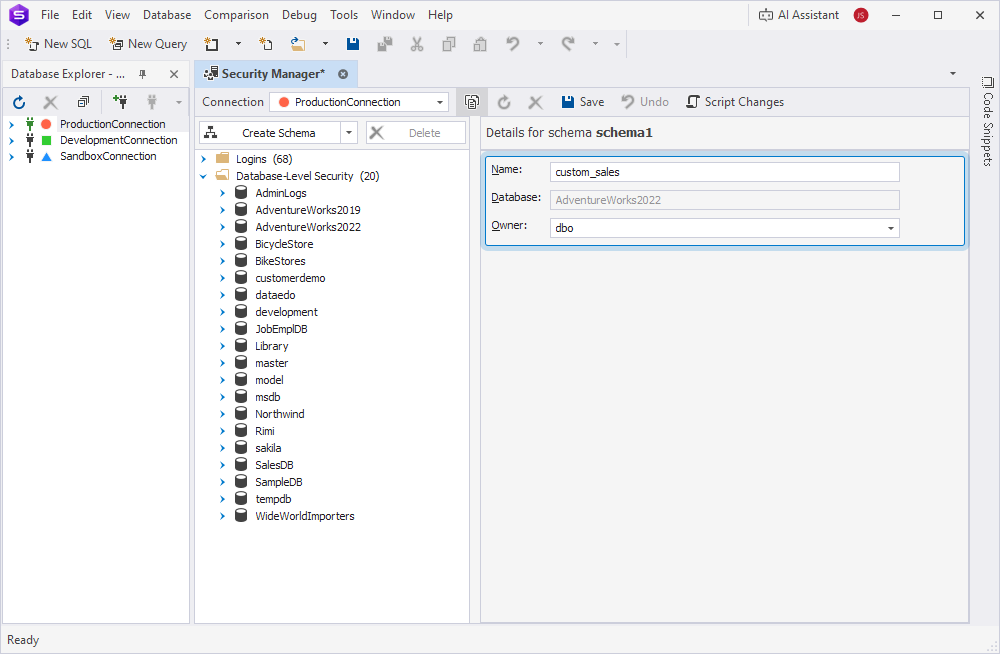This screenshot has width=1000, height=654.
Task: Open the ProductionConnection connection dropdown
Action: 440,101
